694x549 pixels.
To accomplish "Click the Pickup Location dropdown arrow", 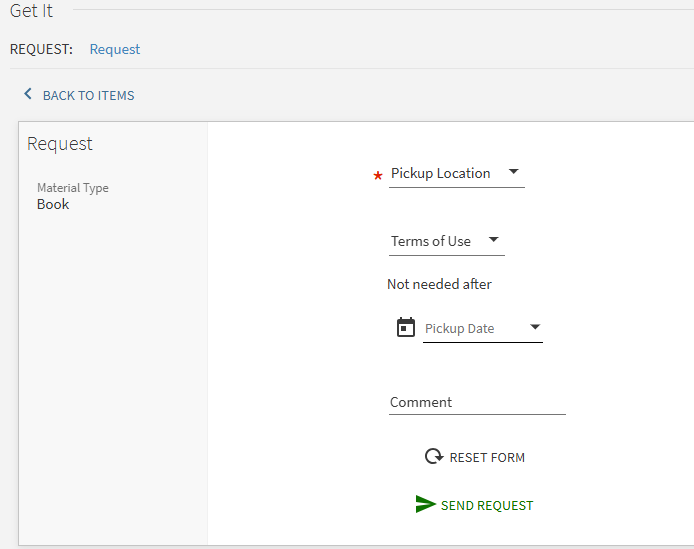I will point(514,172).
